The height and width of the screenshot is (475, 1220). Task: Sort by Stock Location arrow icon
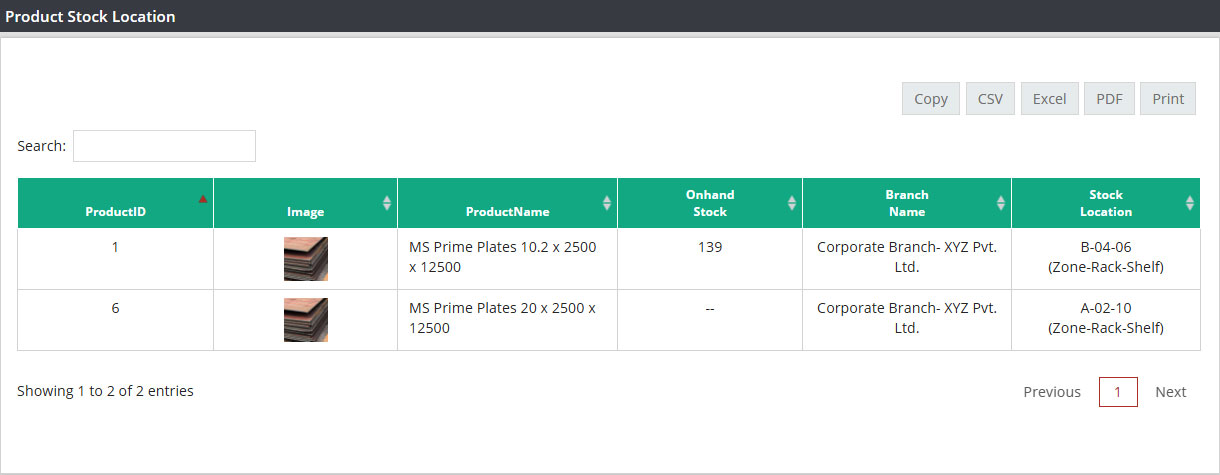[x=1190, y=203]
